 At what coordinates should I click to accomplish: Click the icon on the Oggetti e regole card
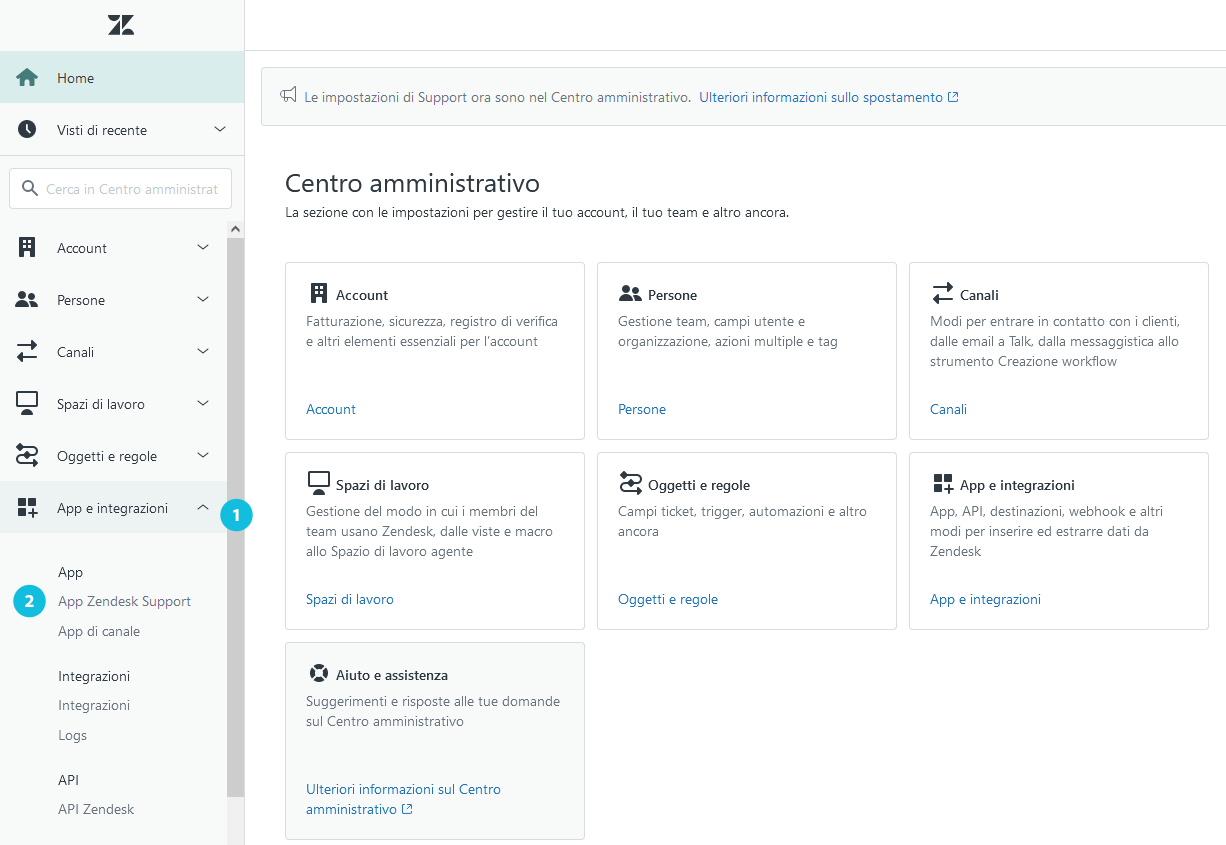[x=630, y=484]
